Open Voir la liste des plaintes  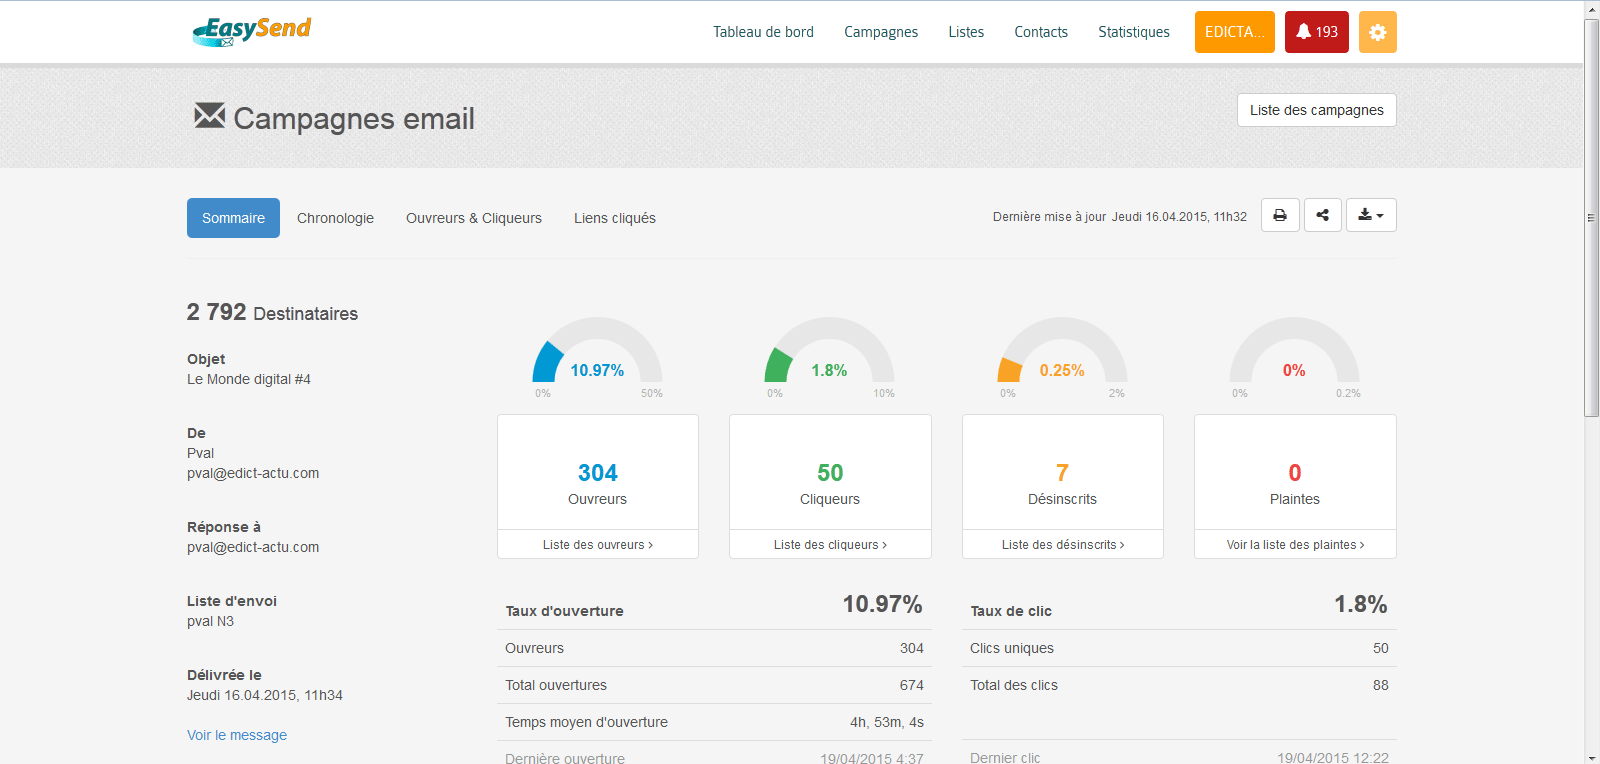[1295, 545]
